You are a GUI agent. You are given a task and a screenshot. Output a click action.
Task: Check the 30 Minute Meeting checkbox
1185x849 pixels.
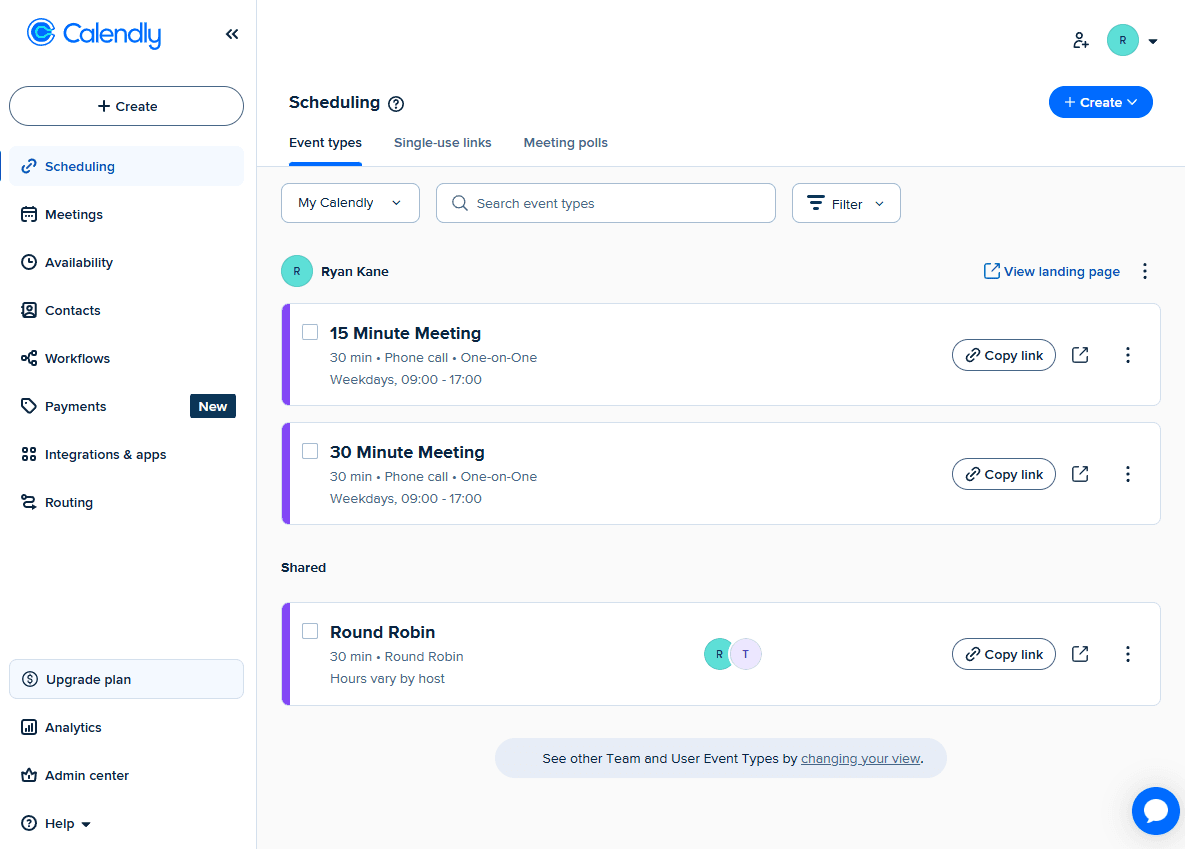(310, 451)
